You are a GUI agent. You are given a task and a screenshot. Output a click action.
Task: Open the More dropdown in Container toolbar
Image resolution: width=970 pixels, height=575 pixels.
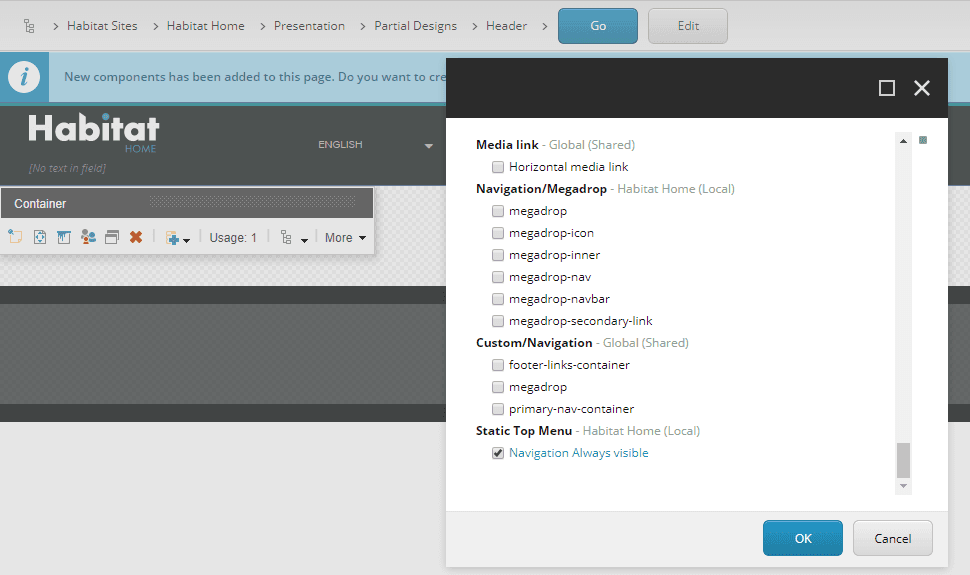pyautogui.click(x=345, y=238)
